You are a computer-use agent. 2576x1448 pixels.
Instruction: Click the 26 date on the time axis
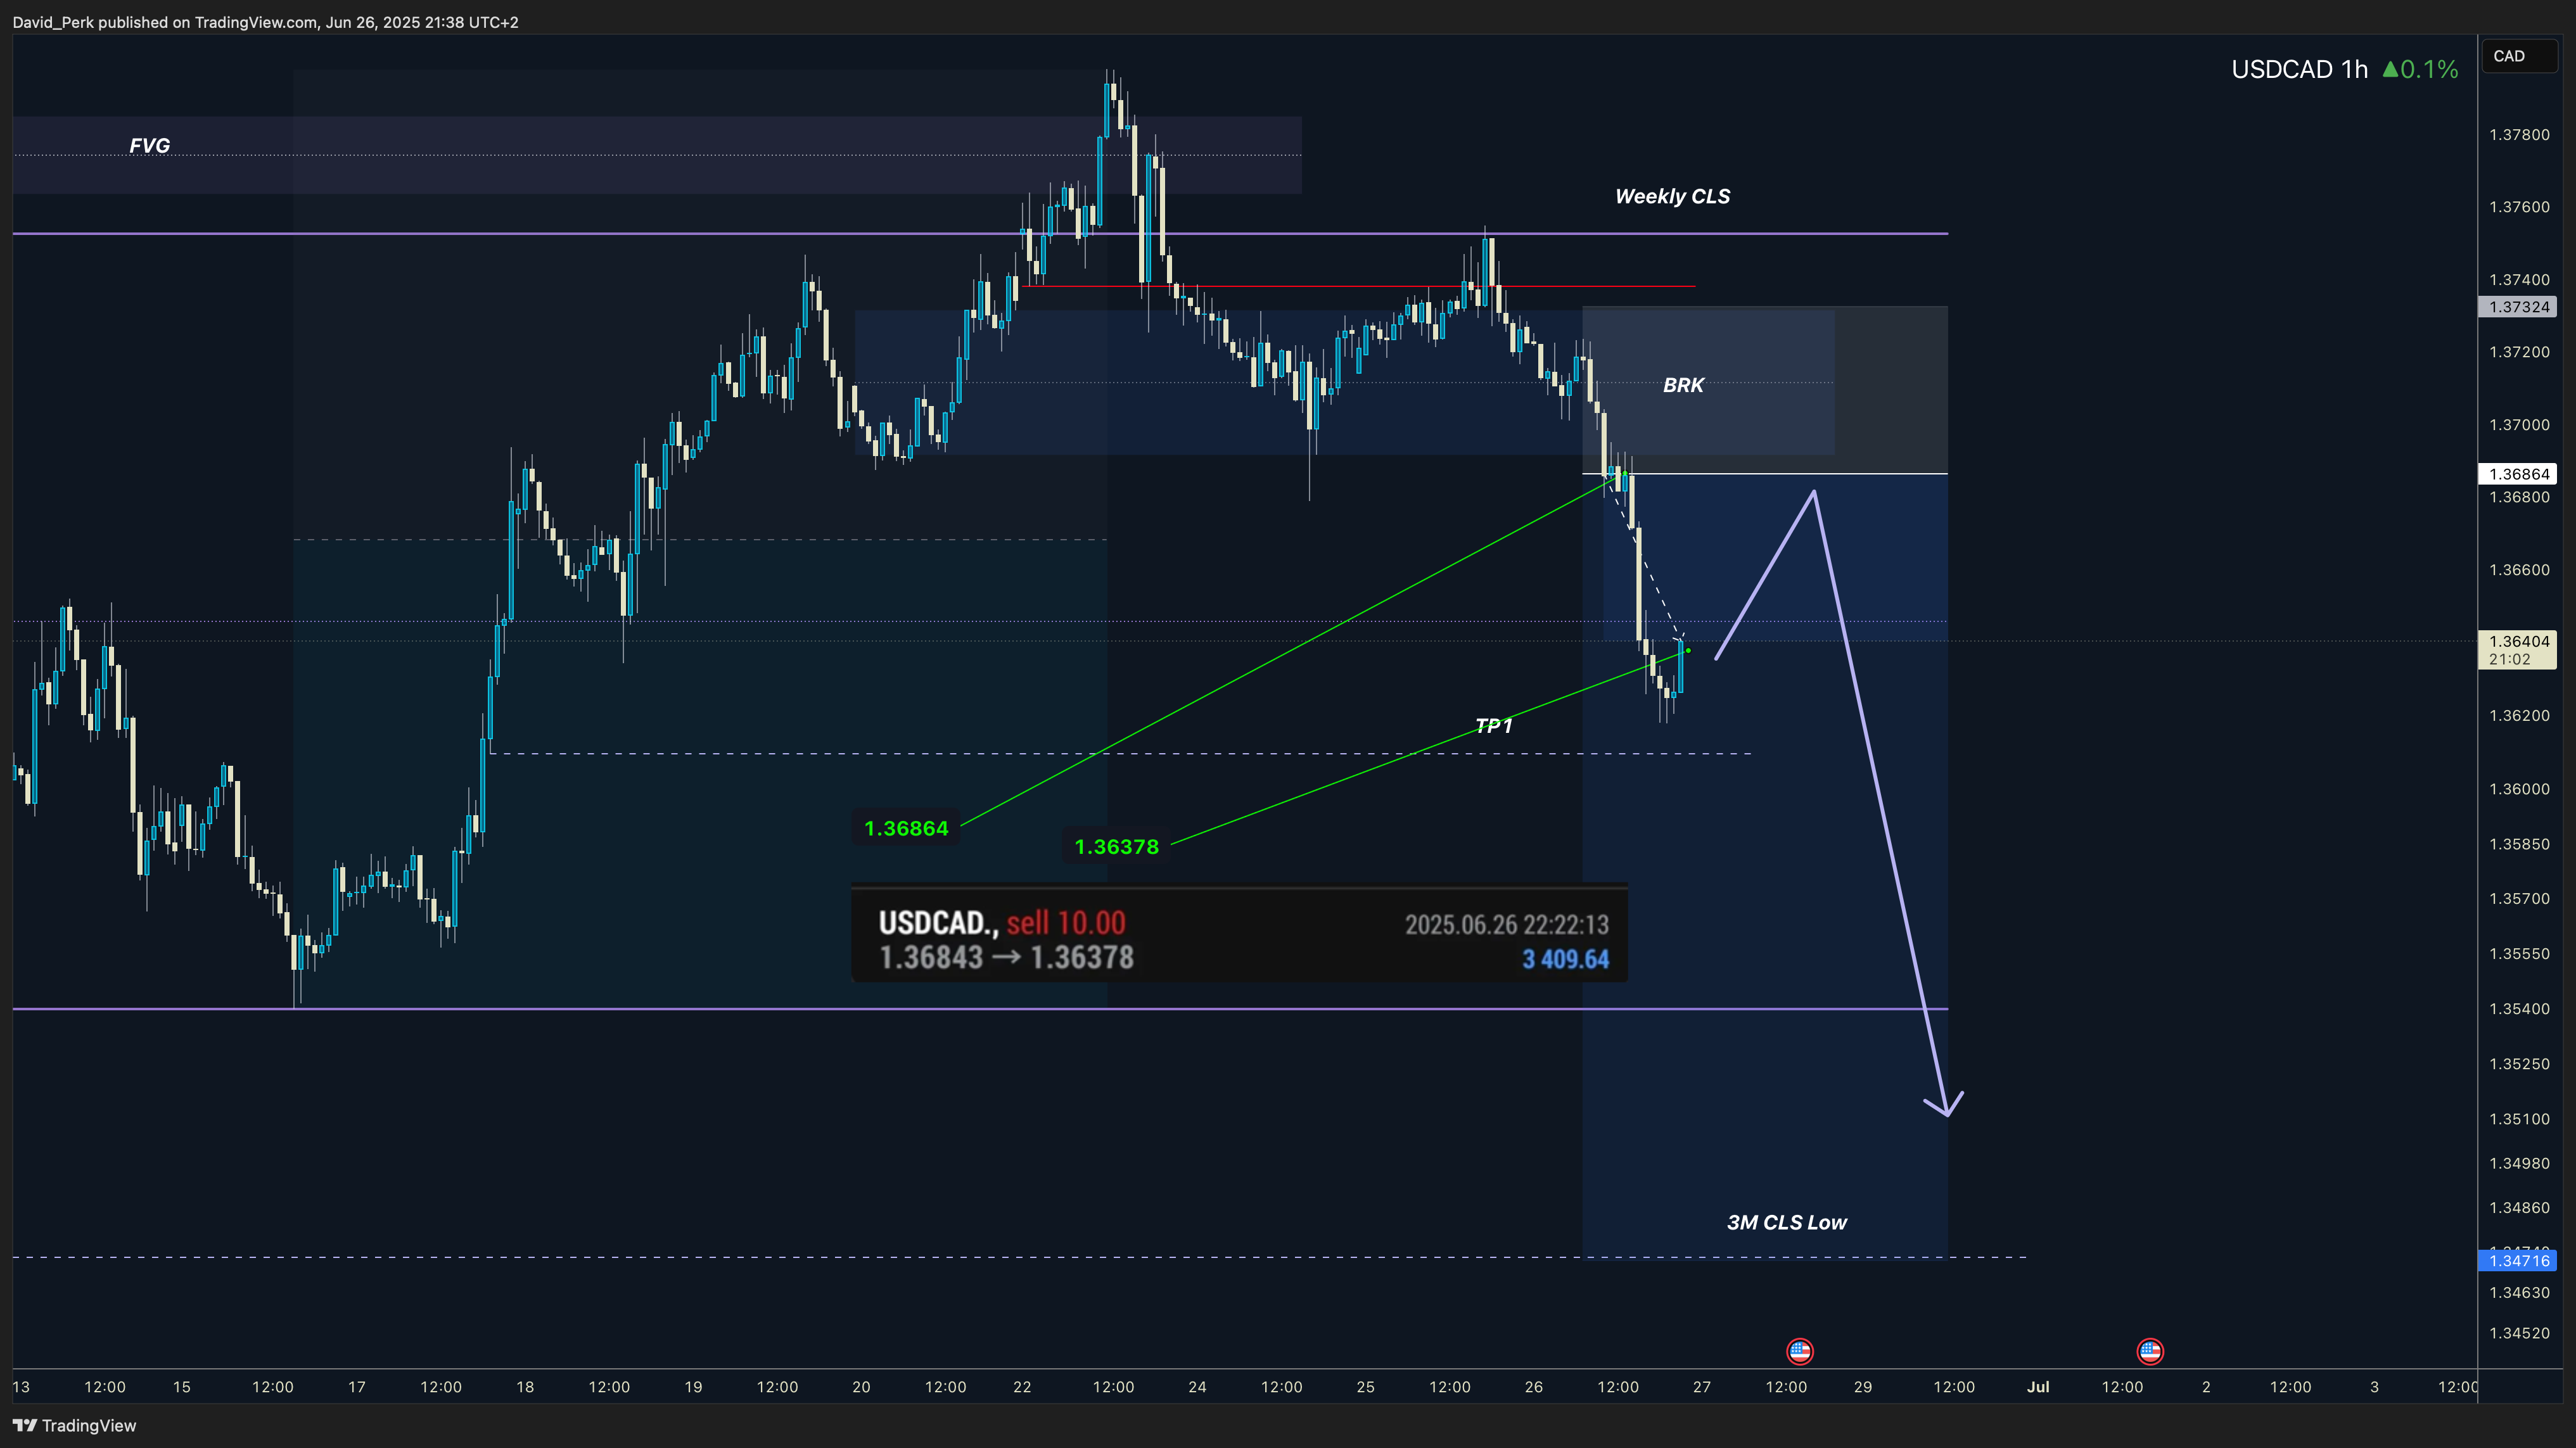tap(1534, 1387)
